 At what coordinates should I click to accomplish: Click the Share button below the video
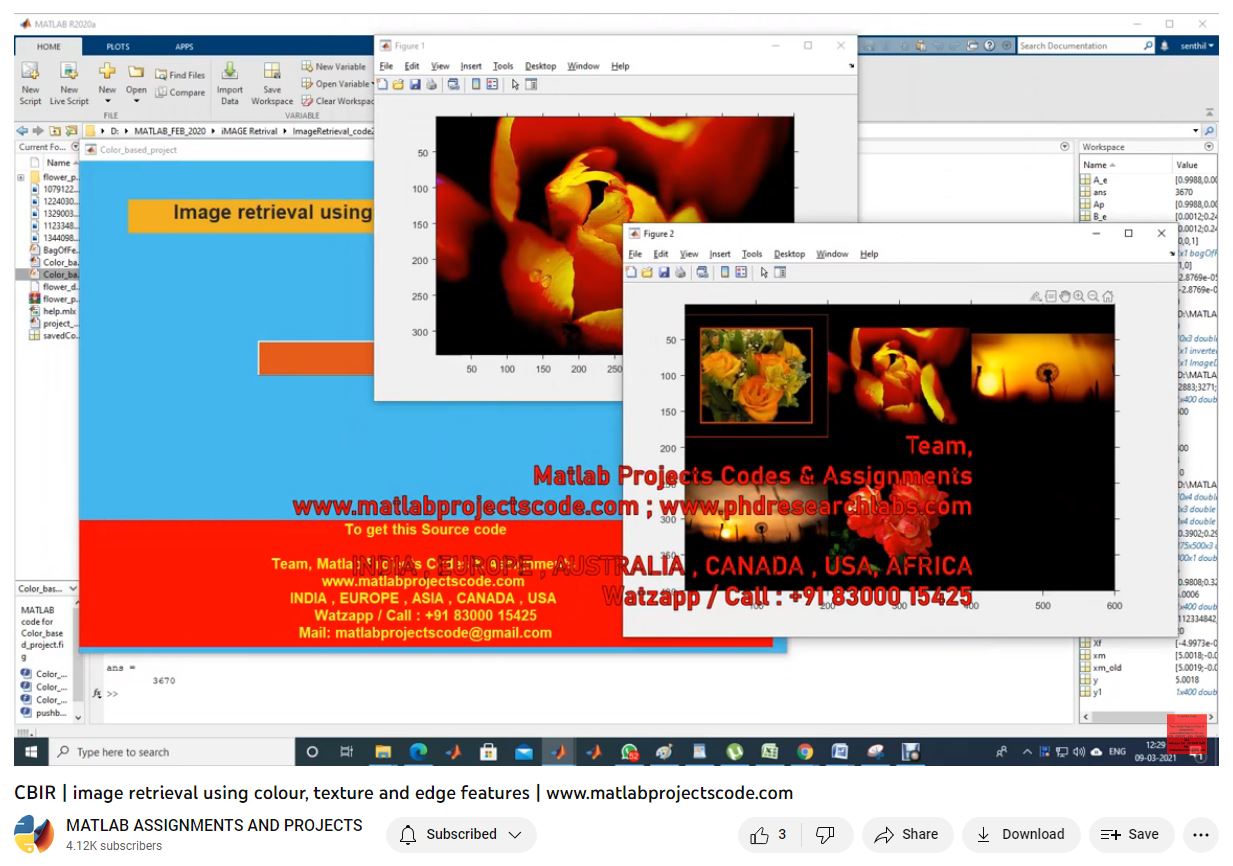coord(906,834)
